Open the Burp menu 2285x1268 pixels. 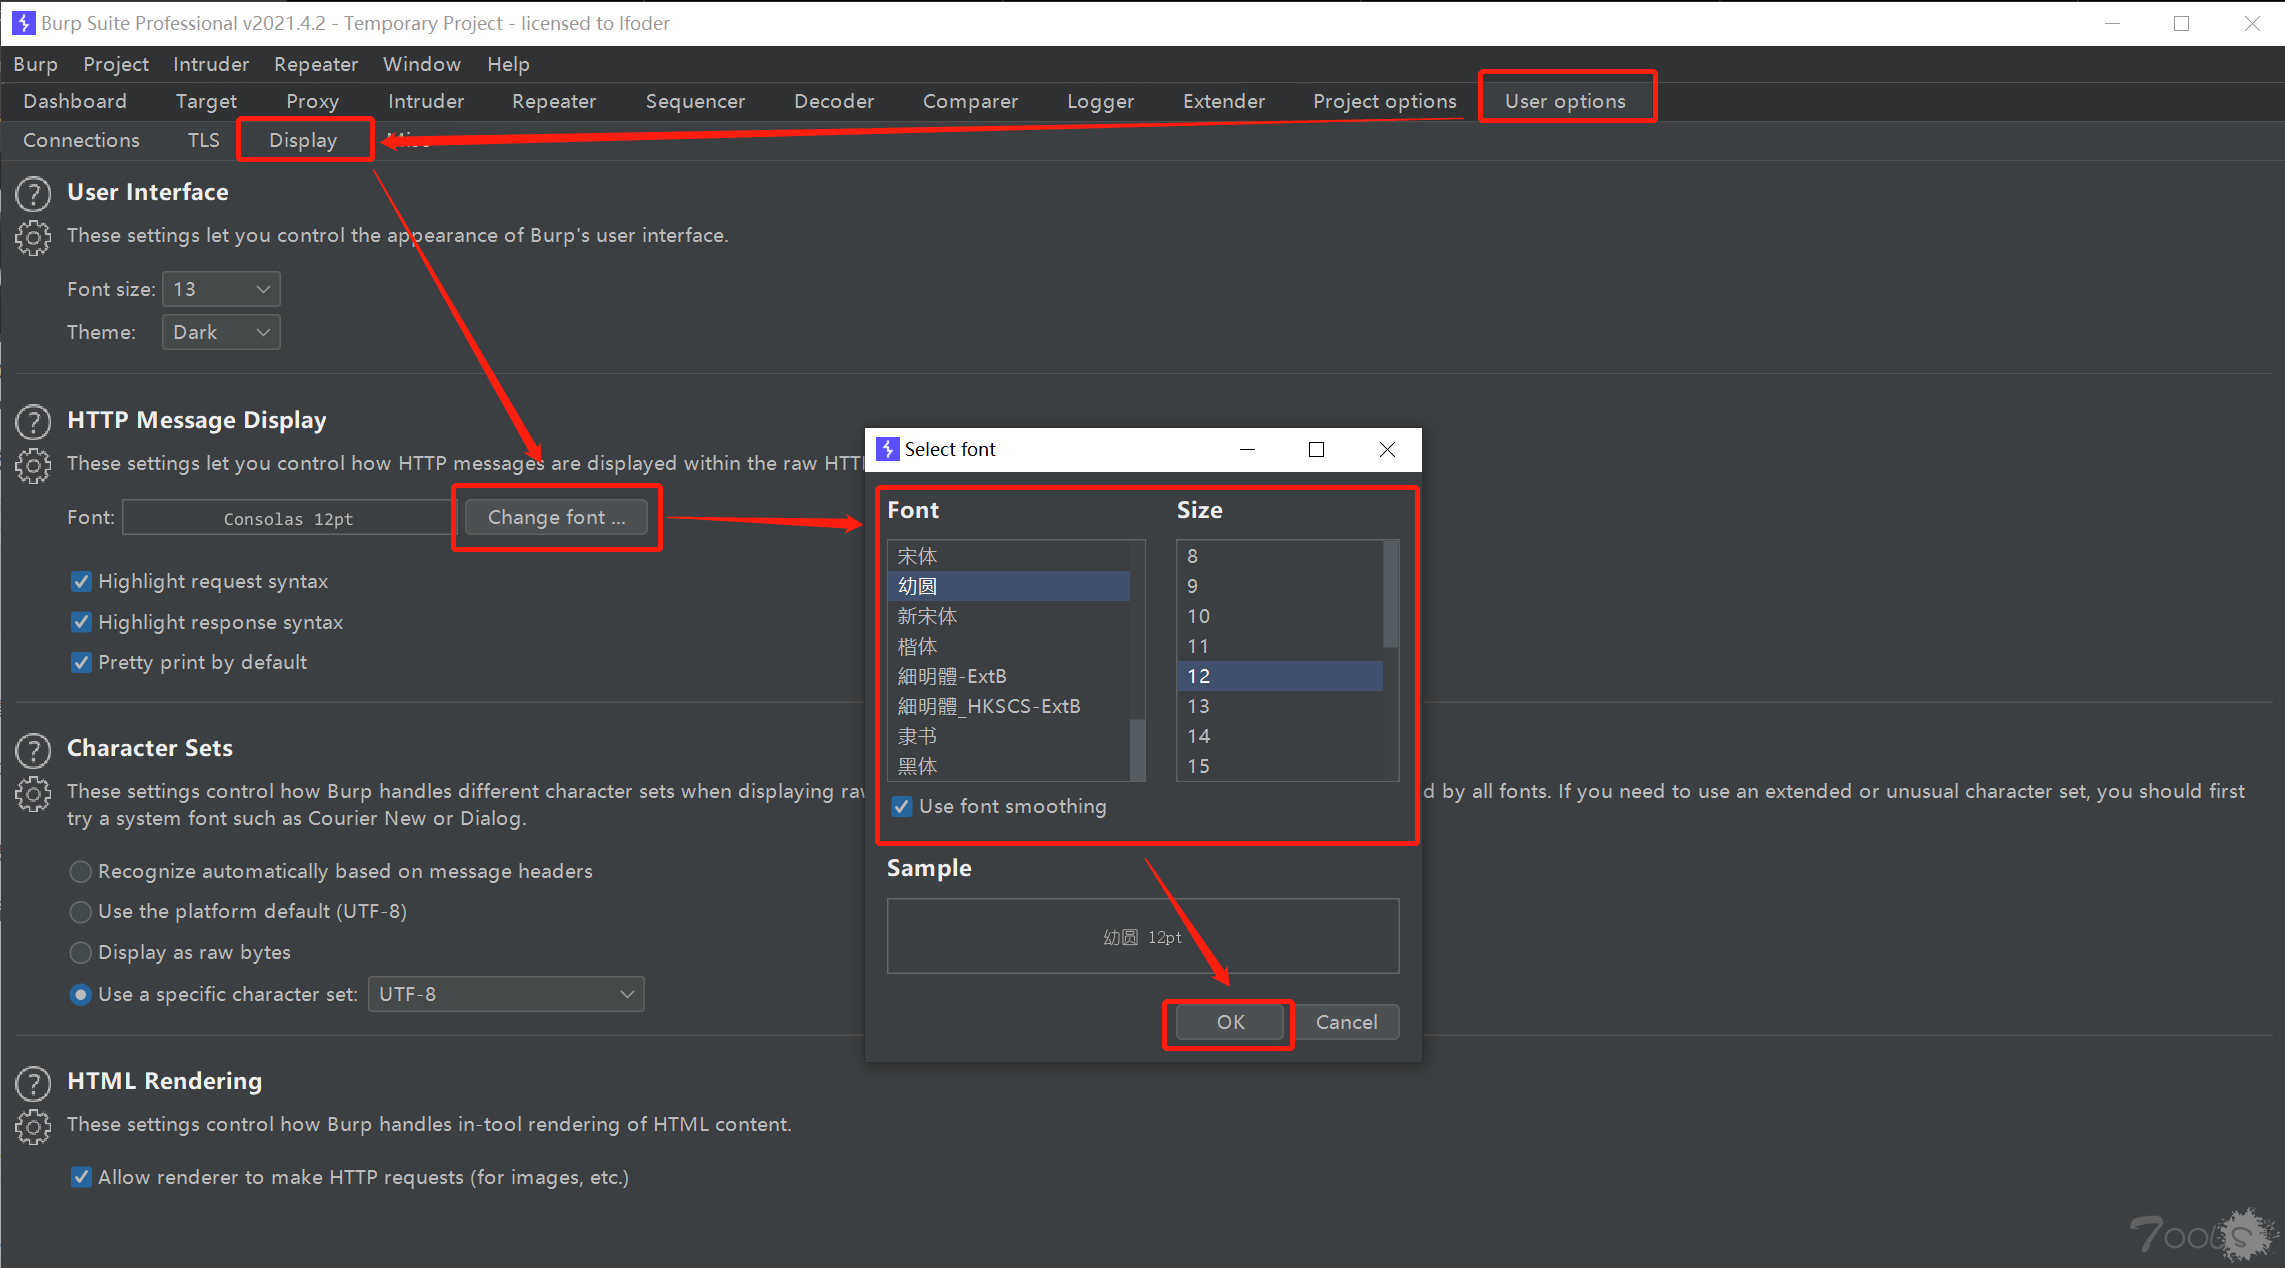coord(35,64)
